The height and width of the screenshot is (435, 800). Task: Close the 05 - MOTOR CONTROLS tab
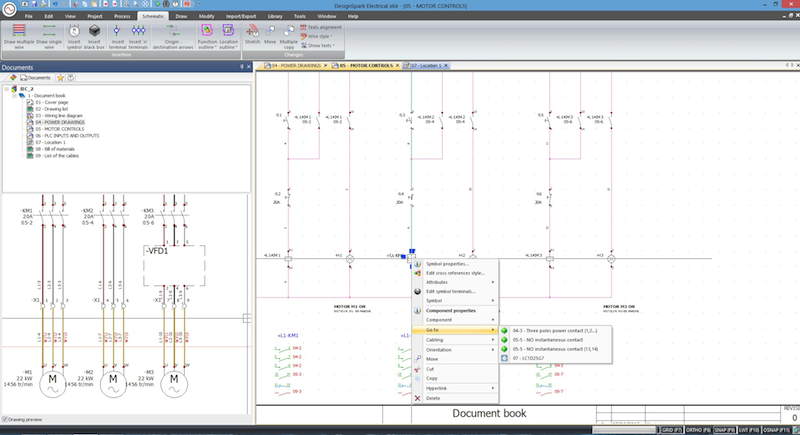pyautogui.click(x=397, y=66)
